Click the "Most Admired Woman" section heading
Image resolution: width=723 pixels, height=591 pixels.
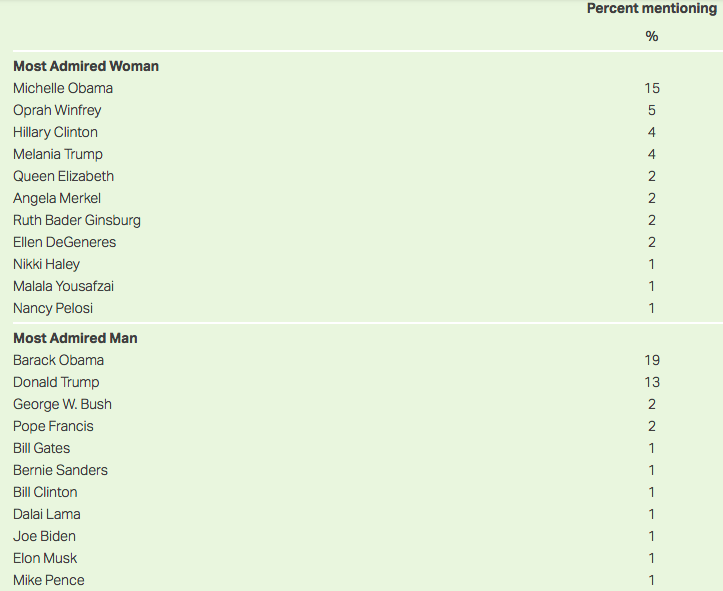click(x=86, y=66)
